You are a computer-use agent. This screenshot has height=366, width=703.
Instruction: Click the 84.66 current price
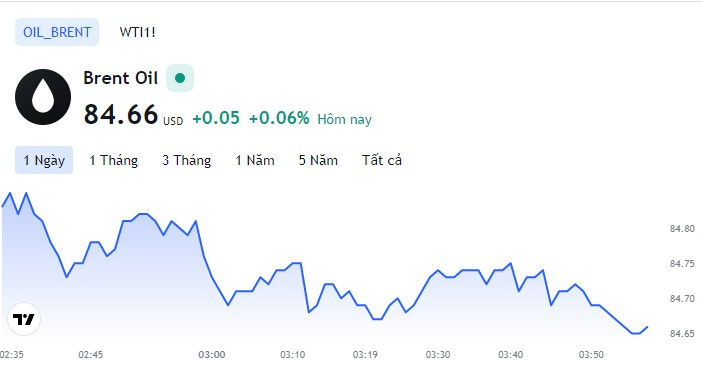click(x=121, y=114)
